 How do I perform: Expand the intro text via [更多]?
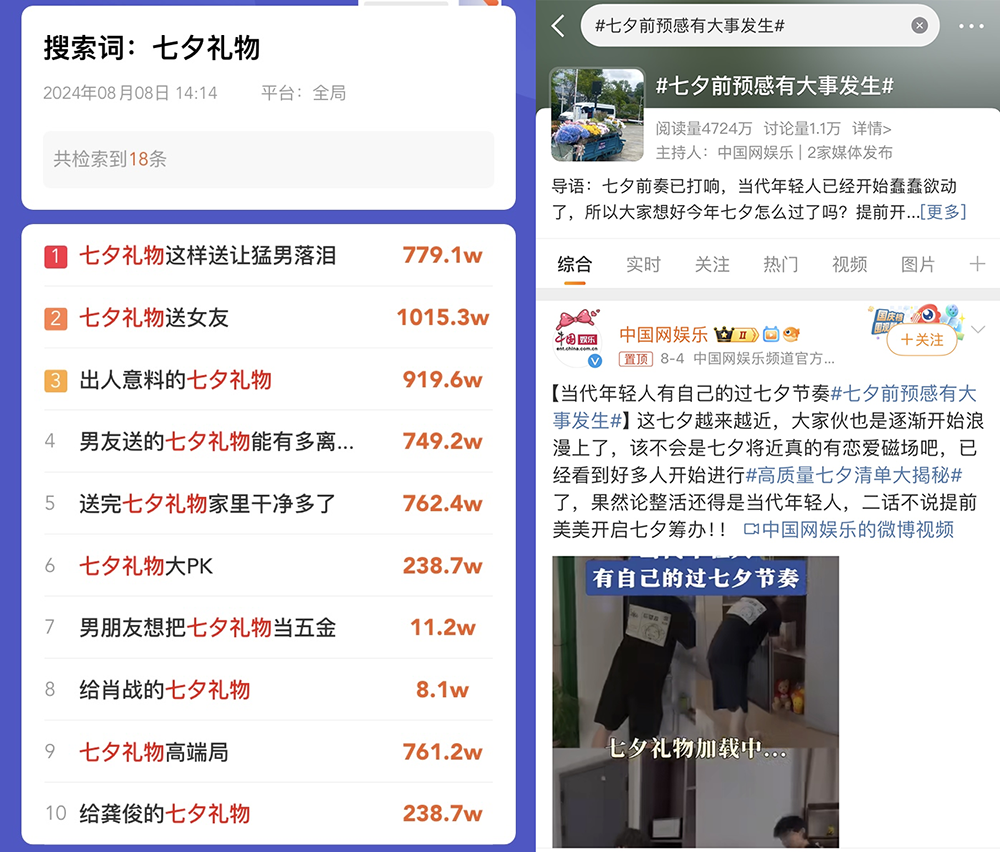tap(943, 212)
